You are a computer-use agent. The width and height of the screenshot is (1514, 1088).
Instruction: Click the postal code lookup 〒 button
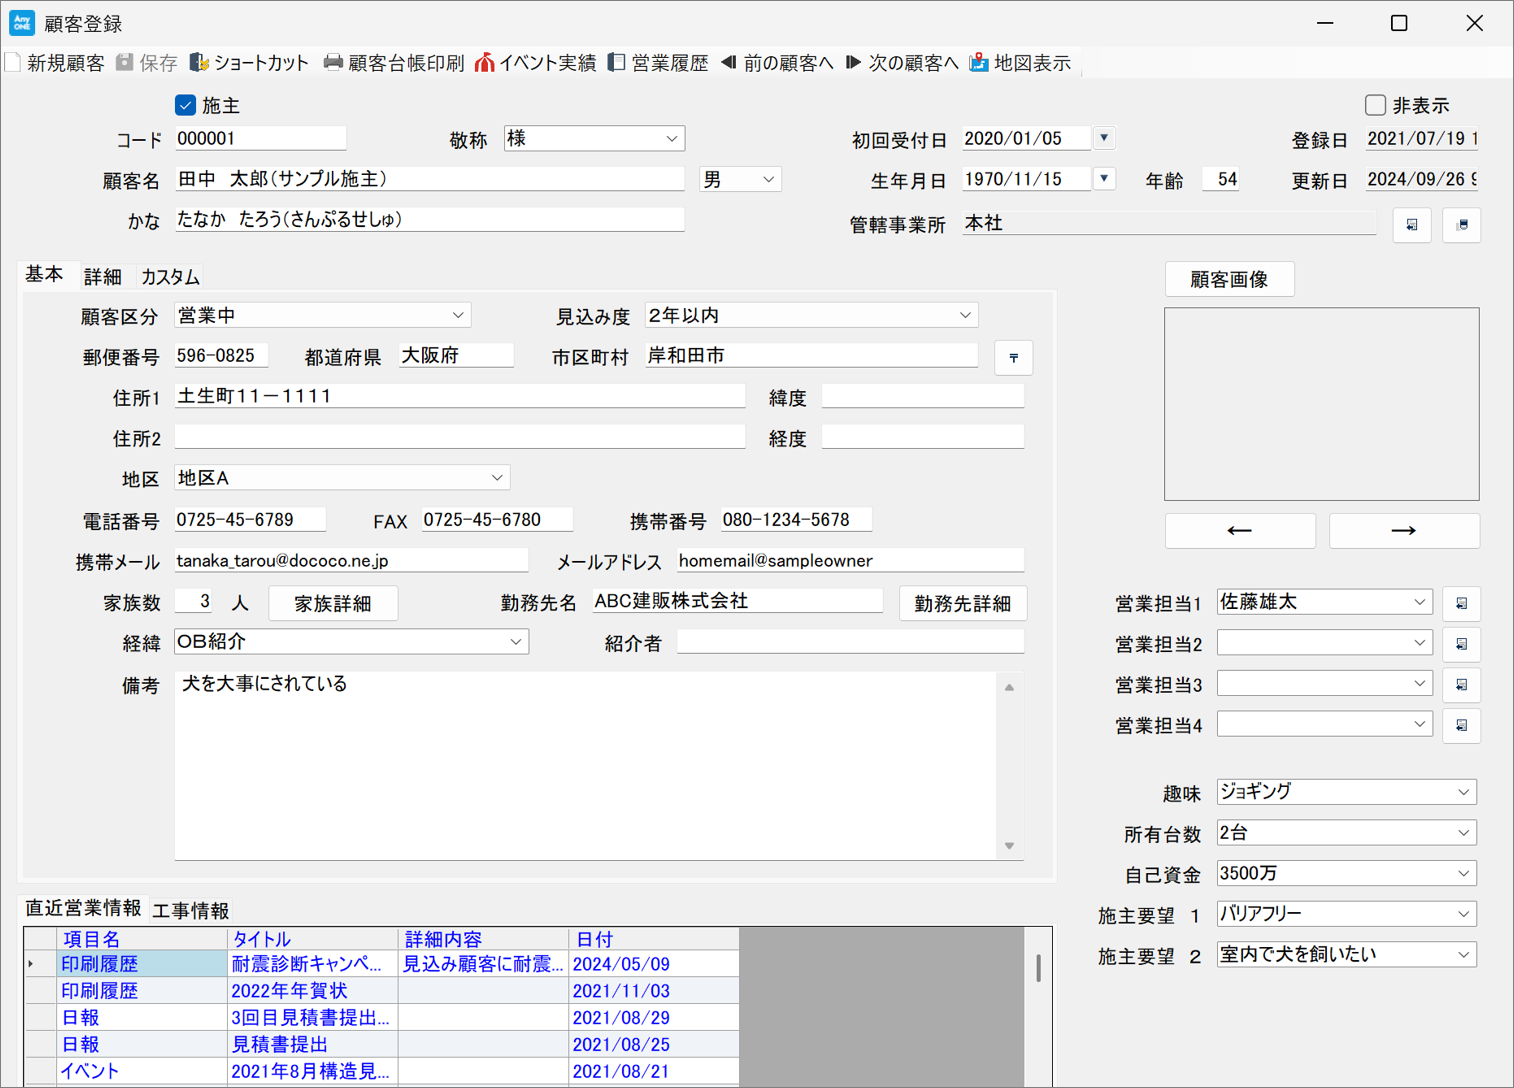[x=1013, y=358]
